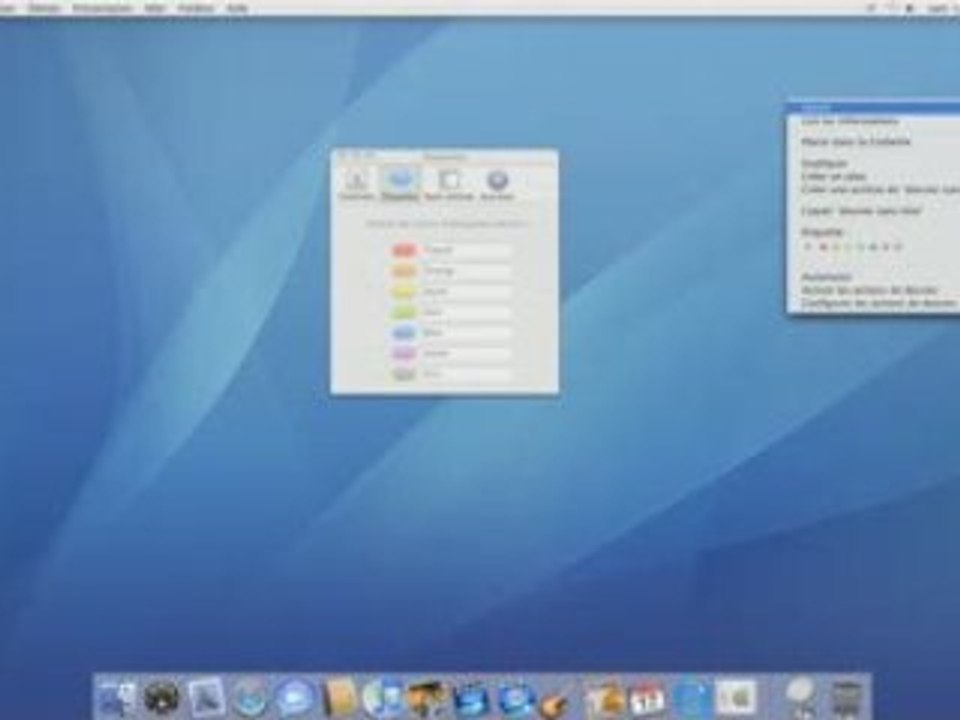Choose Configurer les actions de dossier

(x=874, y=304)
